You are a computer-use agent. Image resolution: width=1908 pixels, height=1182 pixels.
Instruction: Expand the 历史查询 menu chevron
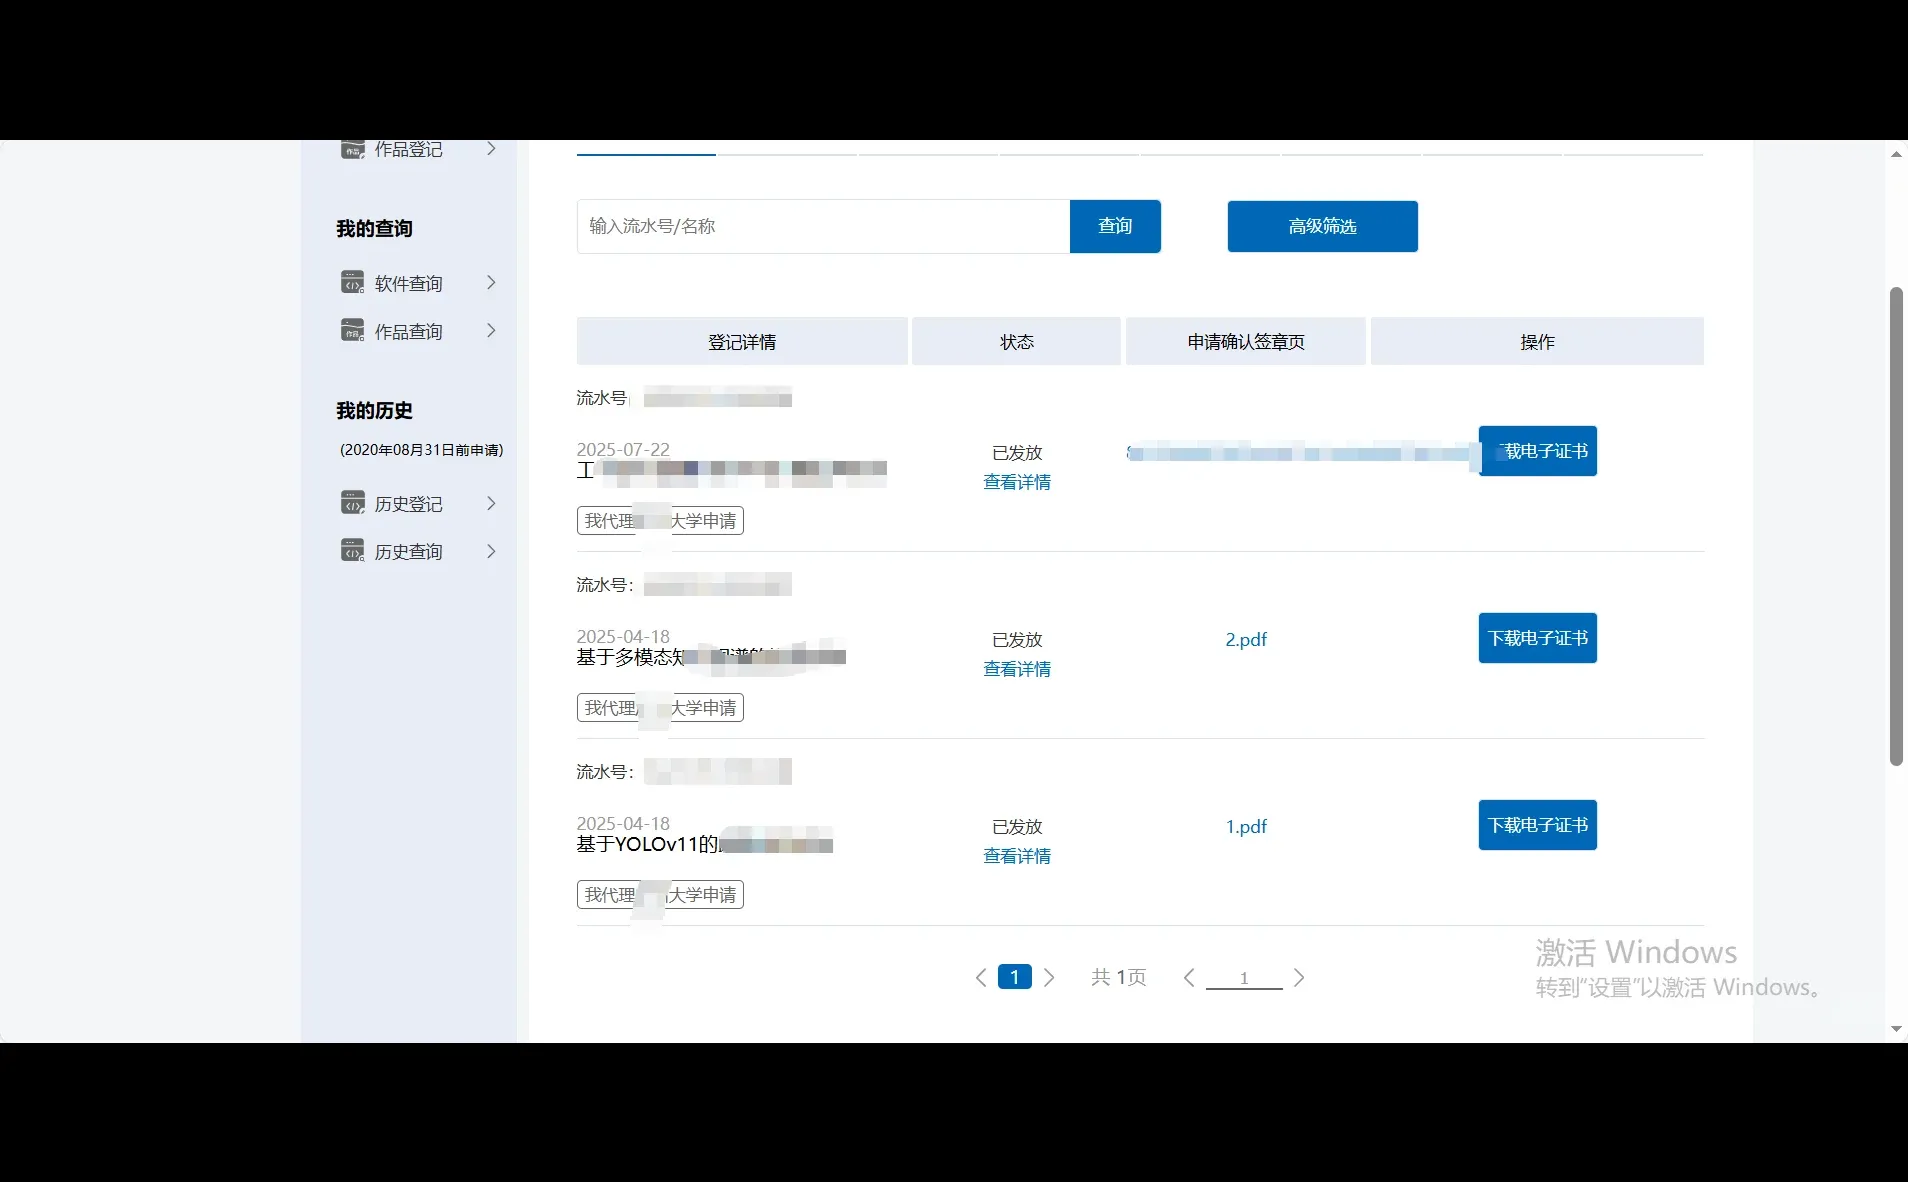pyautogui.click(x=490, y=551)
